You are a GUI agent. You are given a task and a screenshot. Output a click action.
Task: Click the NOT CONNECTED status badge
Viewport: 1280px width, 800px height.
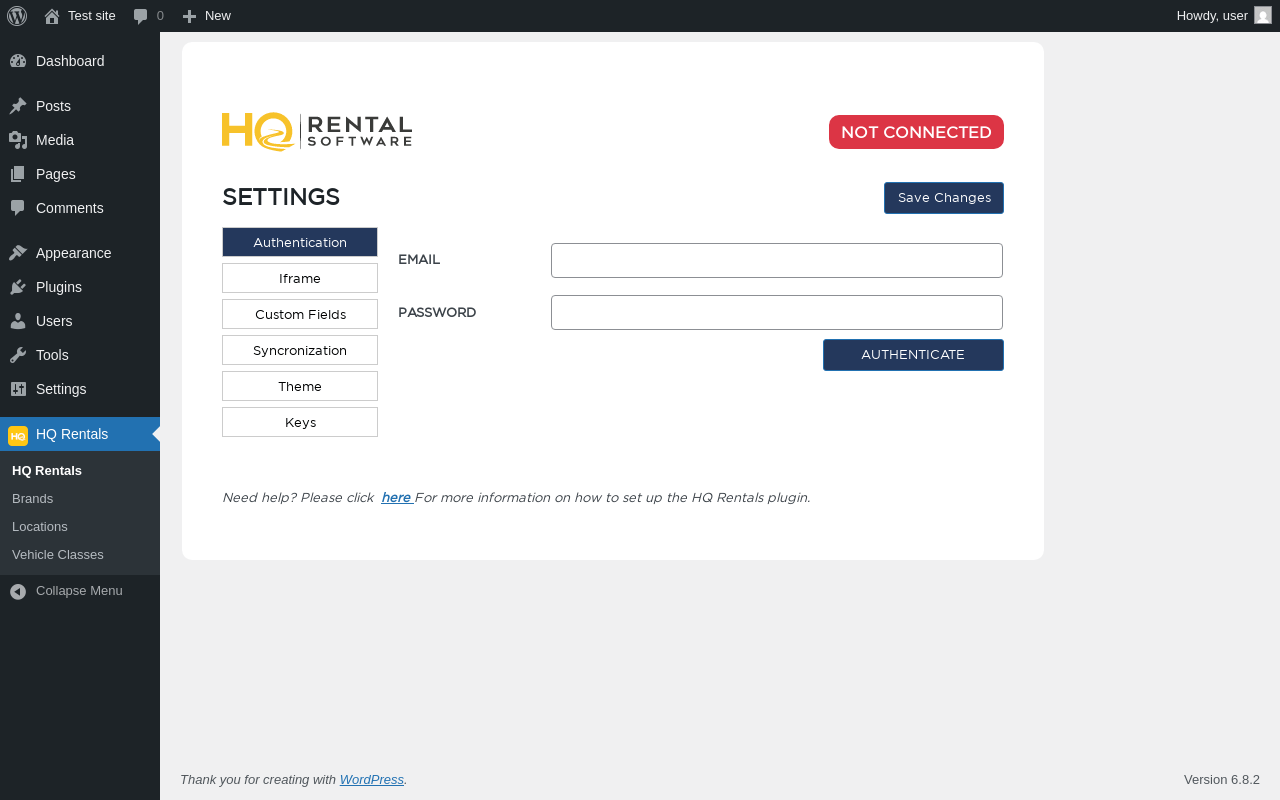[x=916, y=132]
